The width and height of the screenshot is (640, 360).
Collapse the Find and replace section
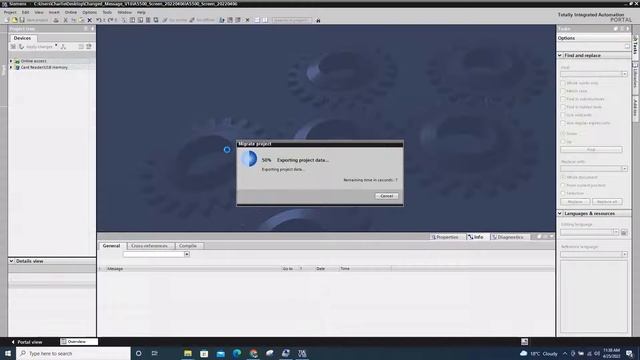point(560,55)
